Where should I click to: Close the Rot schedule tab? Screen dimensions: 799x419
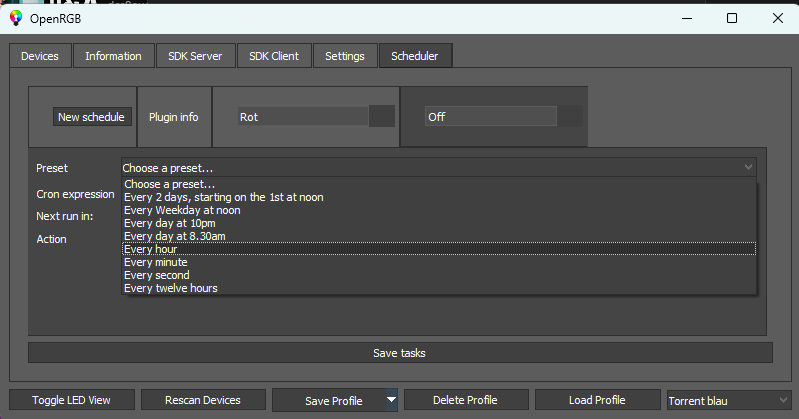(382, 116)
